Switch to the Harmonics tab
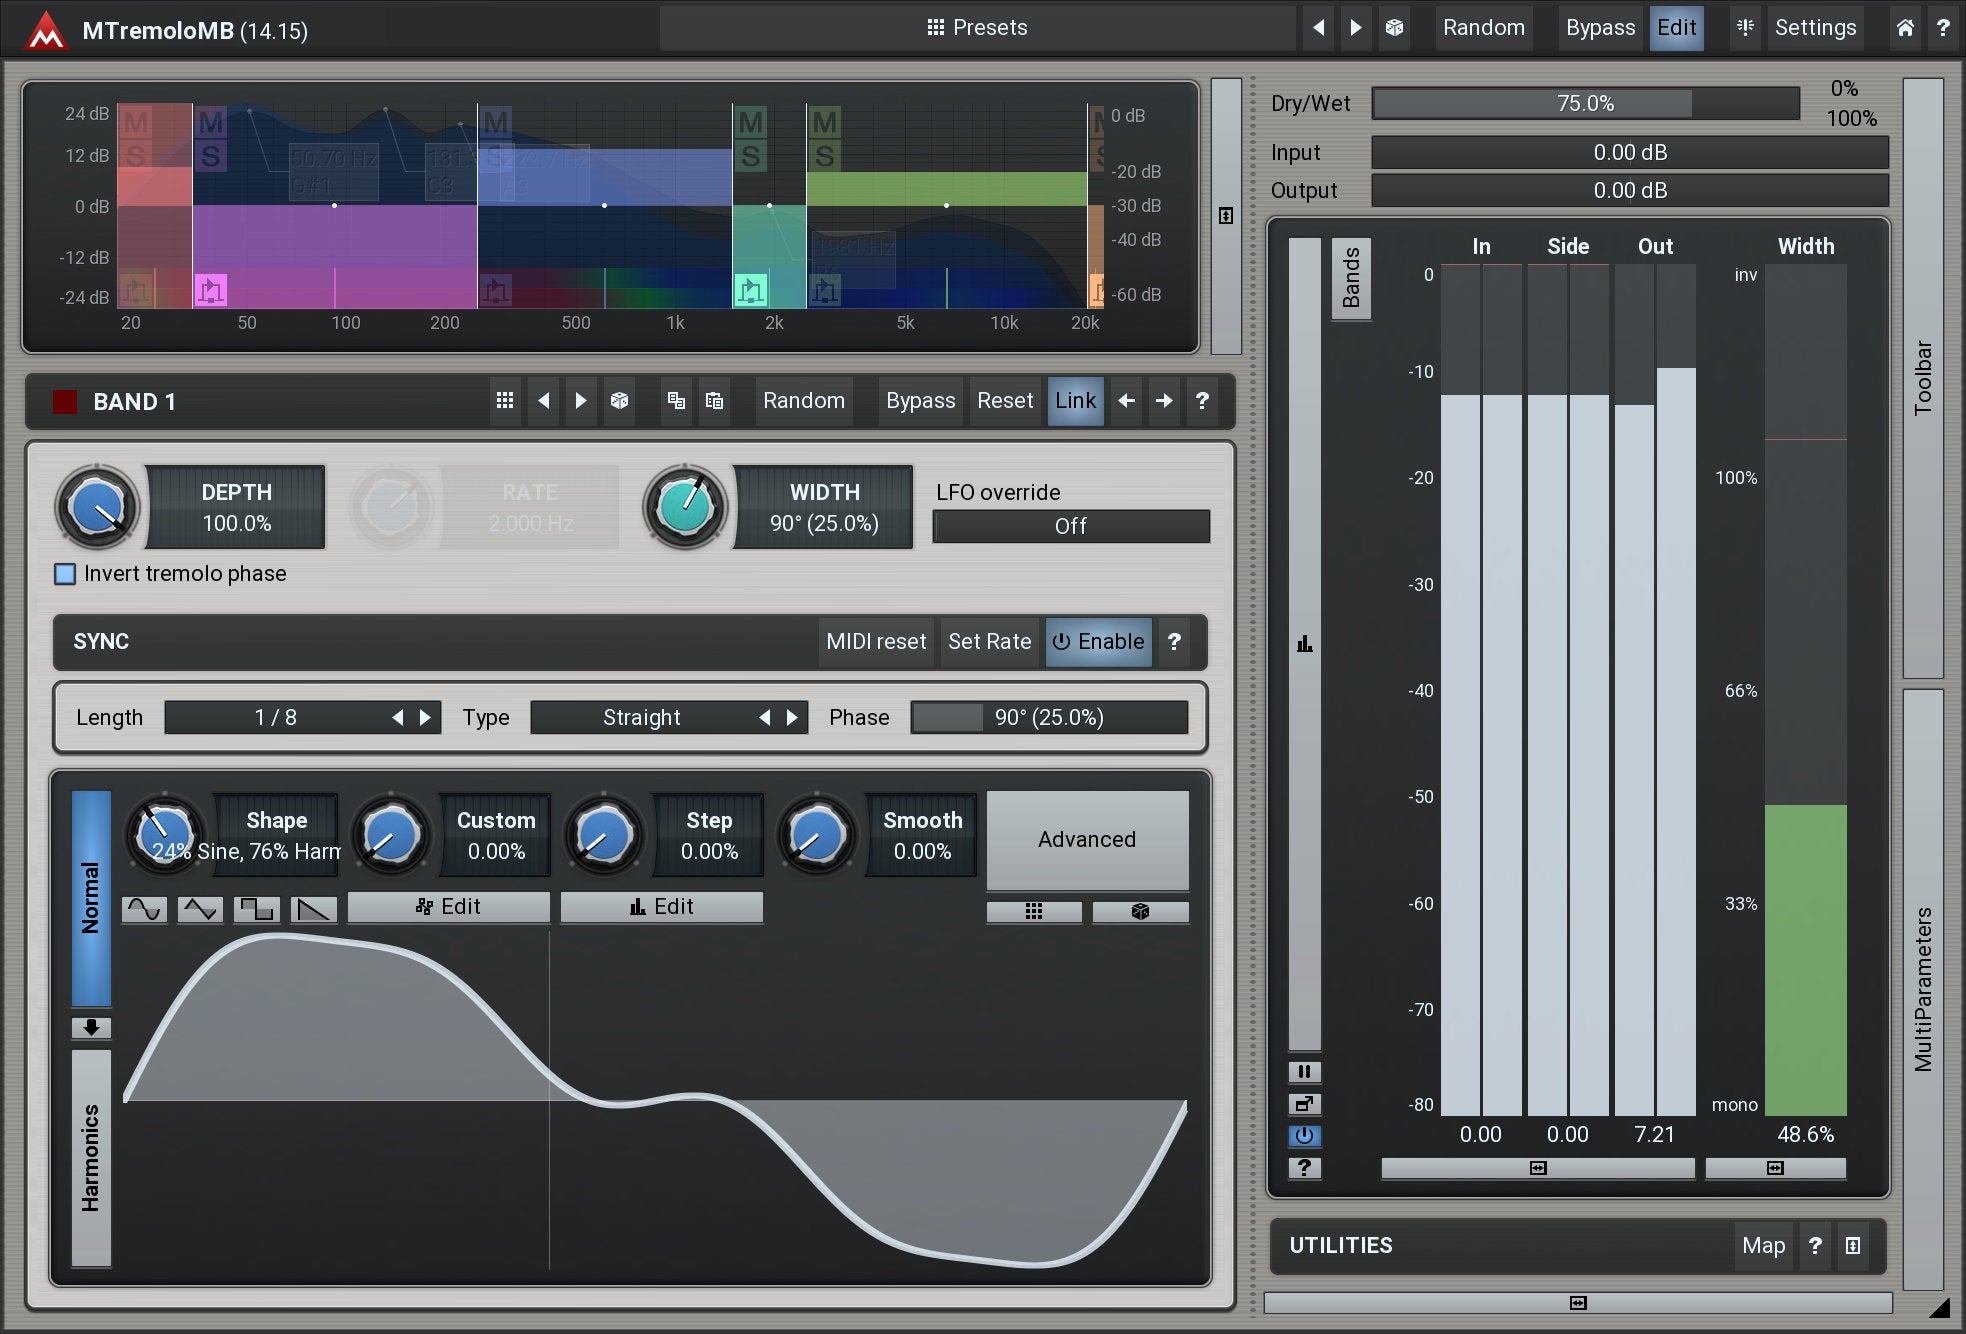Image resolution: width=1966 pixels, height=1334 pixels. pyautogui.click(x=91, y=1157)
